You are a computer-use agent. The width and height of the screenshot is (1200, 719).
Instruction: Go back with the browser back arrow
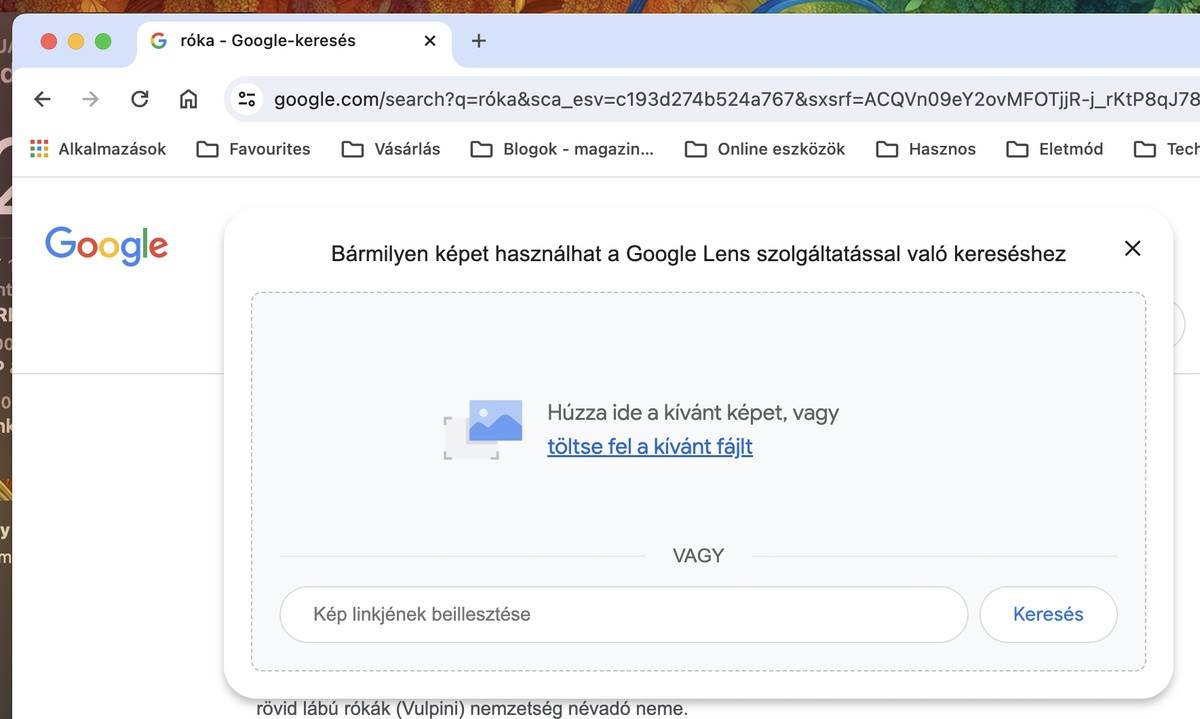pyautogui.click(x=42, y=99)
